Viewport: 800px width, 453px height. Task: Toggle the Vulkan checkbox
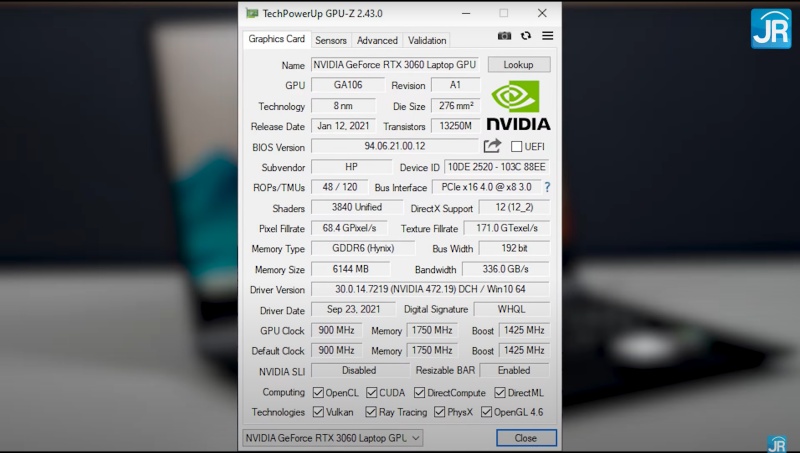click(x=318, y=412)
